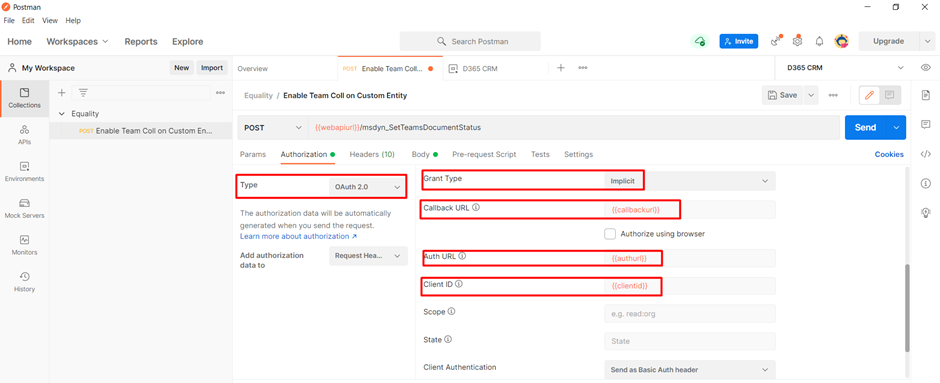
Task: Open the satellite capture requests icon
Action: pyautogui.click(x=776, y=41)
